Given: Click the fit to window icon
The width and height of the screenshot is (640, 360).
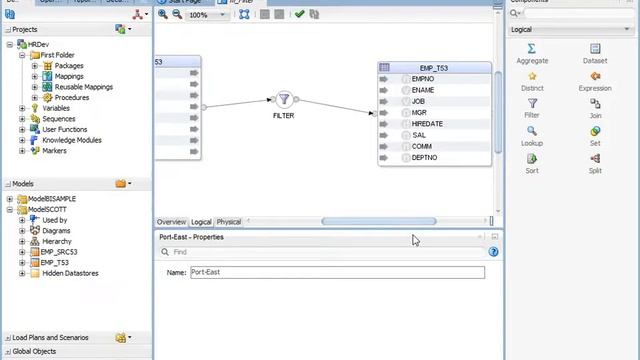Looking at the screenshot, I should [244, 14].
